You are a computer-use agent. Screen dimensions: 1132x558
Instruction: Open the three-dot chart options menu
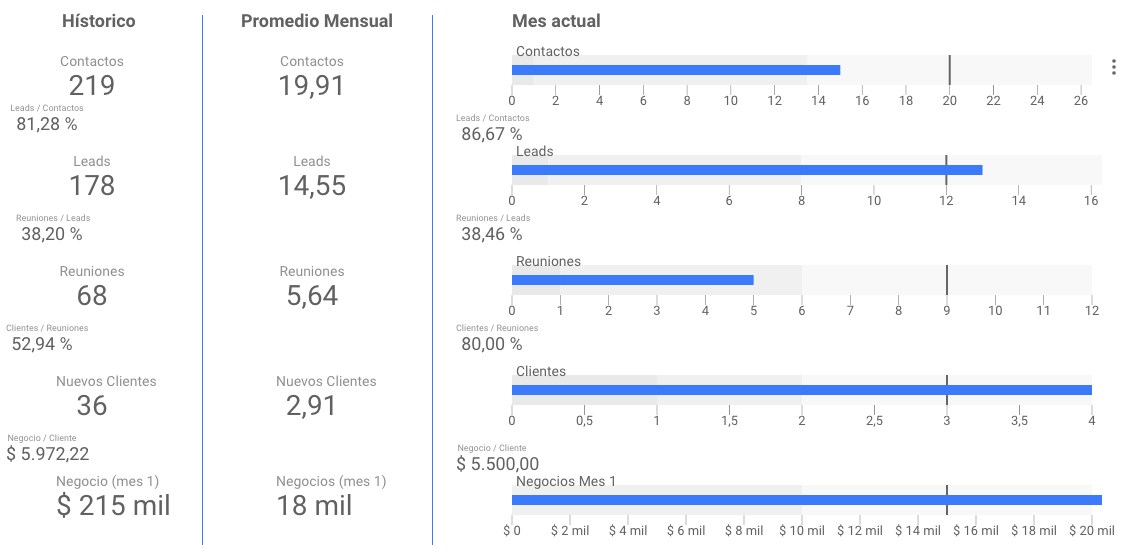tap(1113, 67)
